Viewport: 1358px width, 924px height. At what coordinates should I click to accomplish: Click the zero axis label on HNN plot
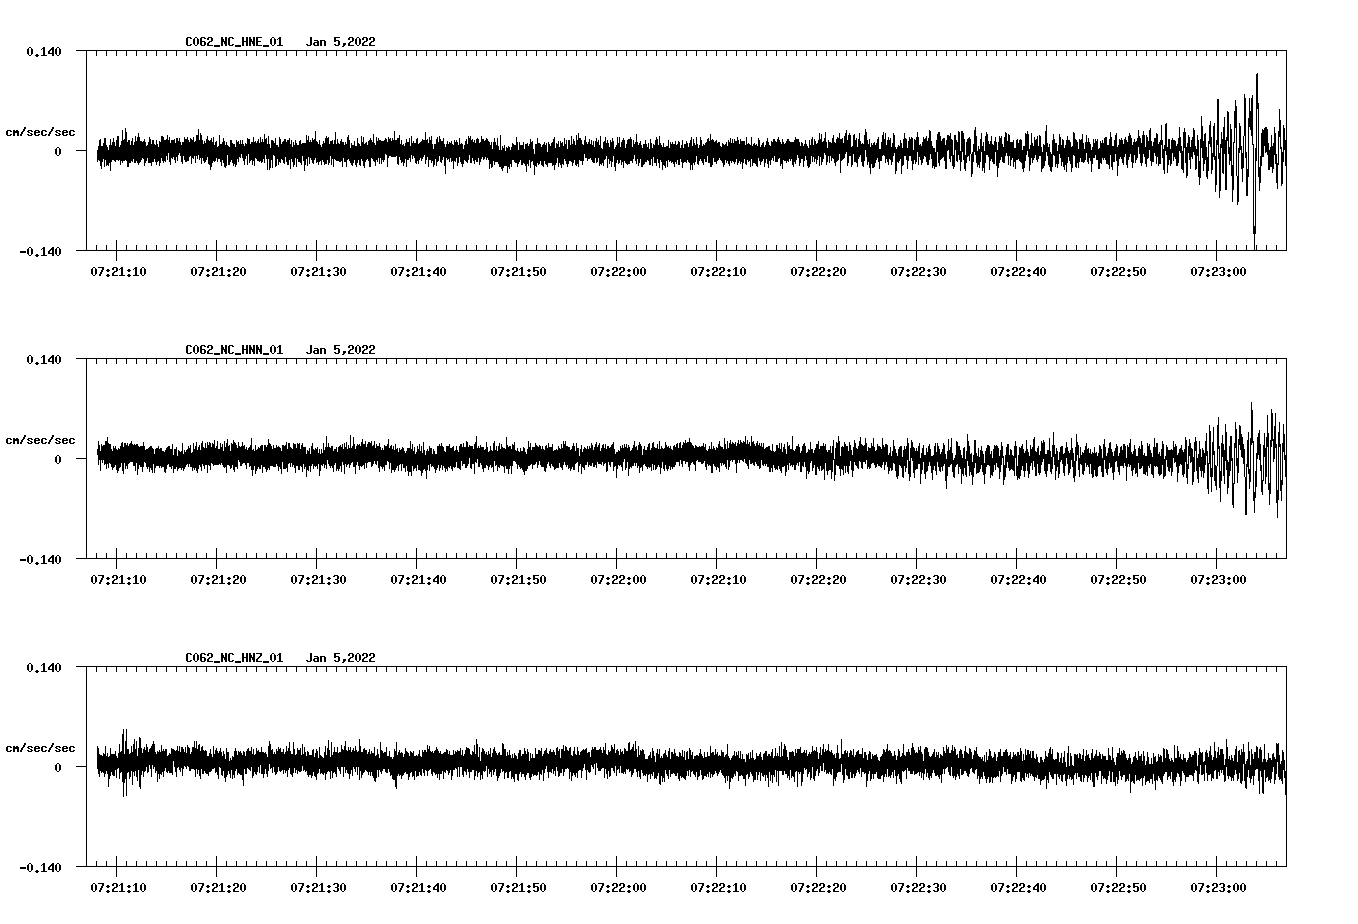click(58, 459)
